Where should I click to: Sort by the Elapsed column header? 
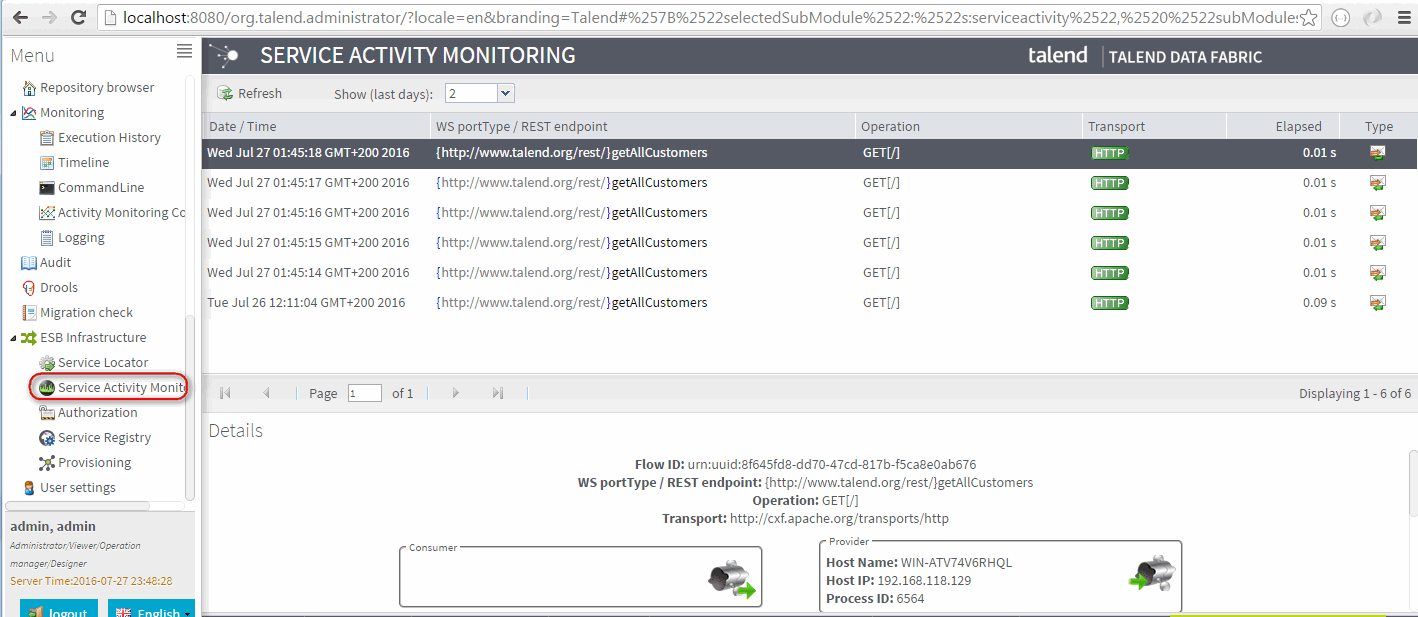point(1297,126)
